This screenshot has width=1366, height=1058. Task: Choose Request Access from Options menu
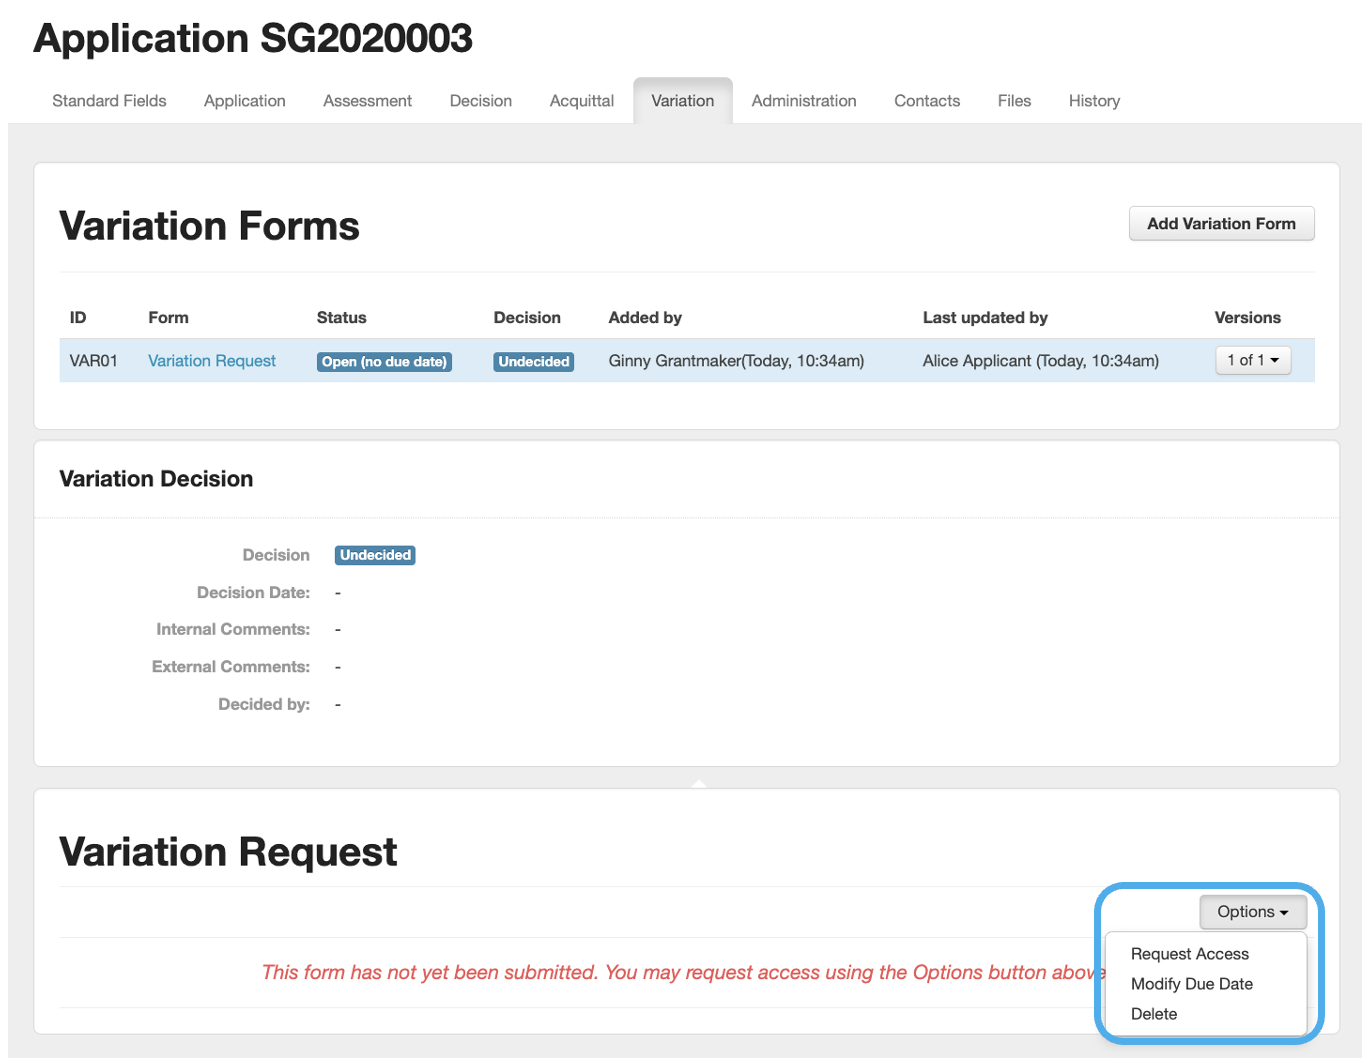(1189, 954)
